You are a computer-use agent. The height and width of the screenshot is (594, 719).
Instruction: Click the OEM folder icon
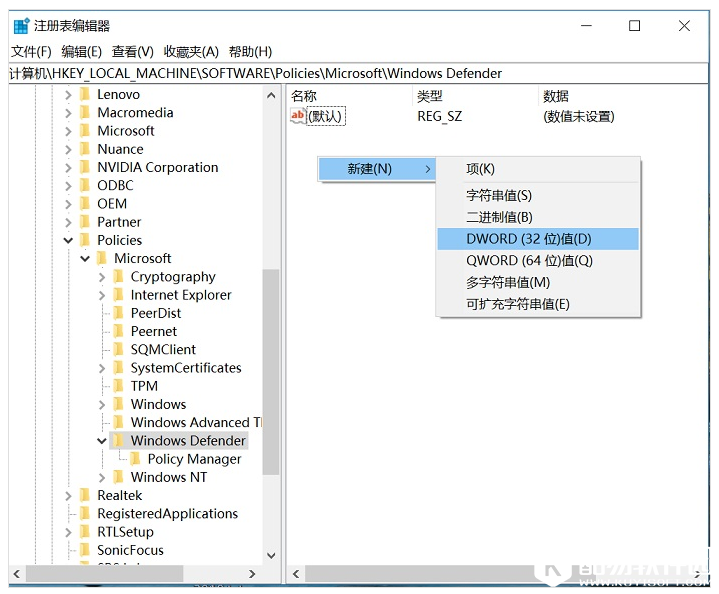point(85,204)
